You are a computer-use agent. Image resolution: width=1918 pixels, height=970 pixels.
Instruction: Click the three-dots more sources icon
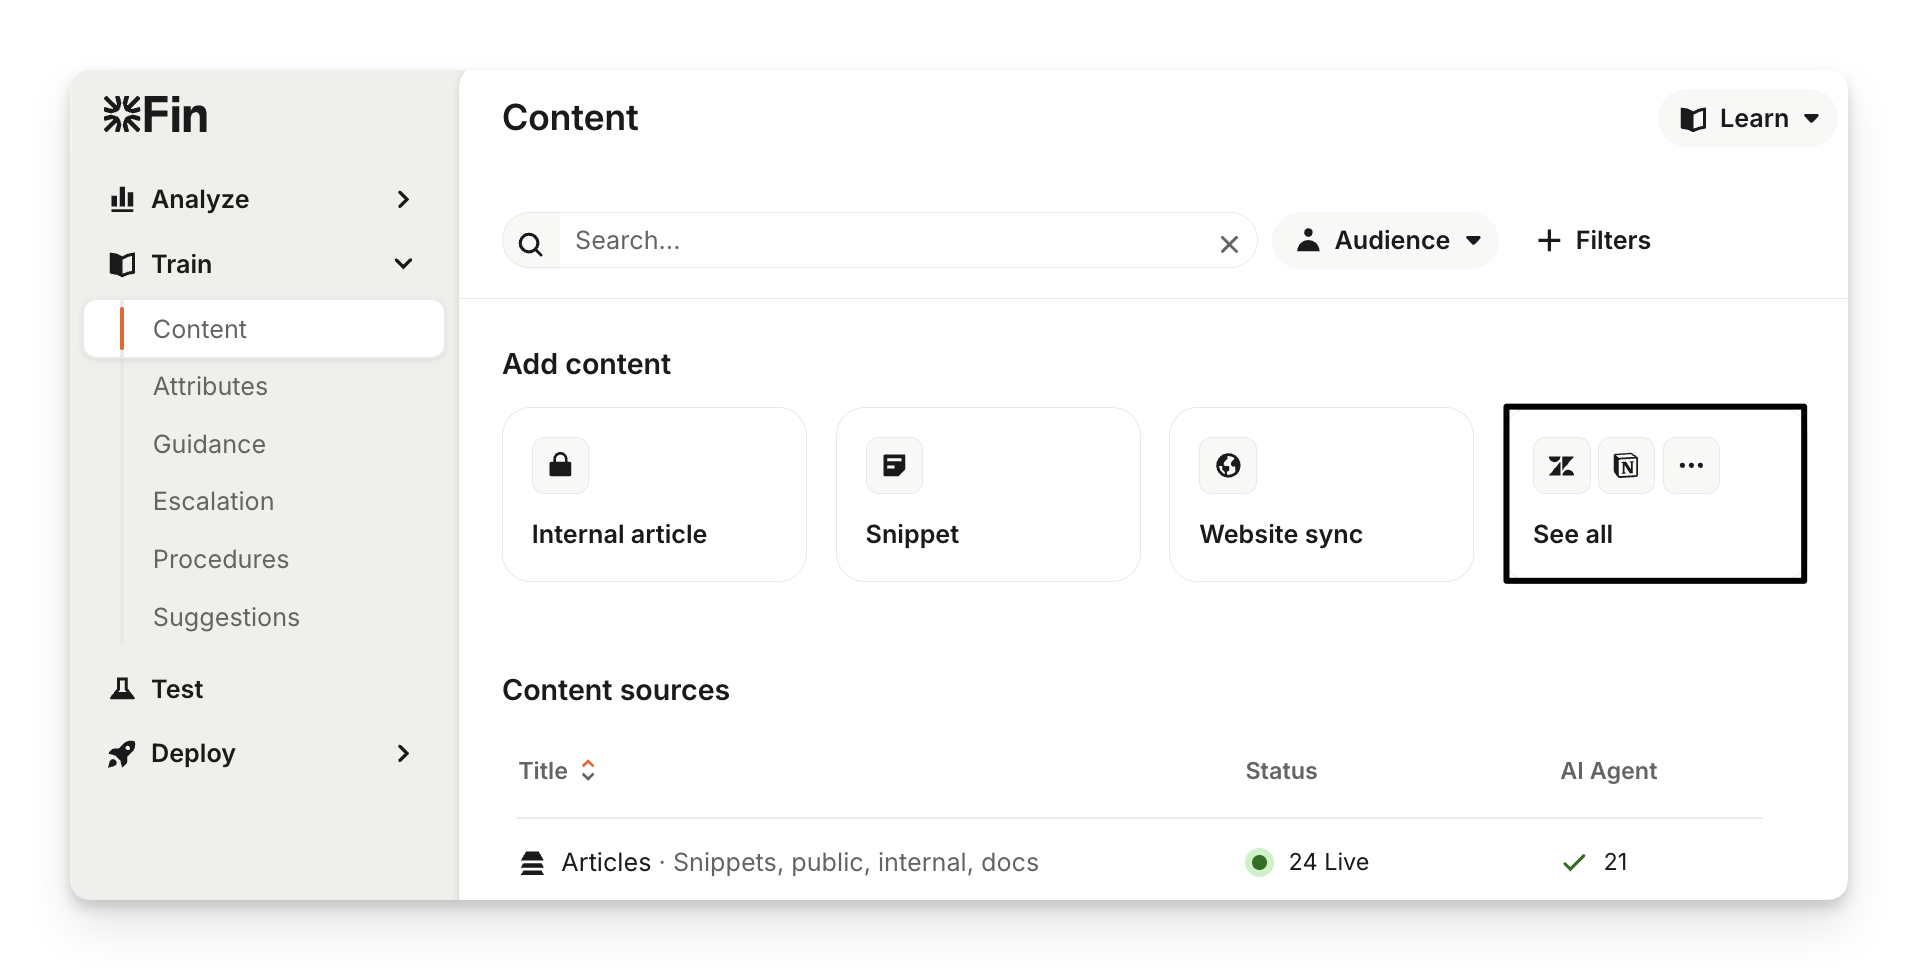[x=1691, y=465]
